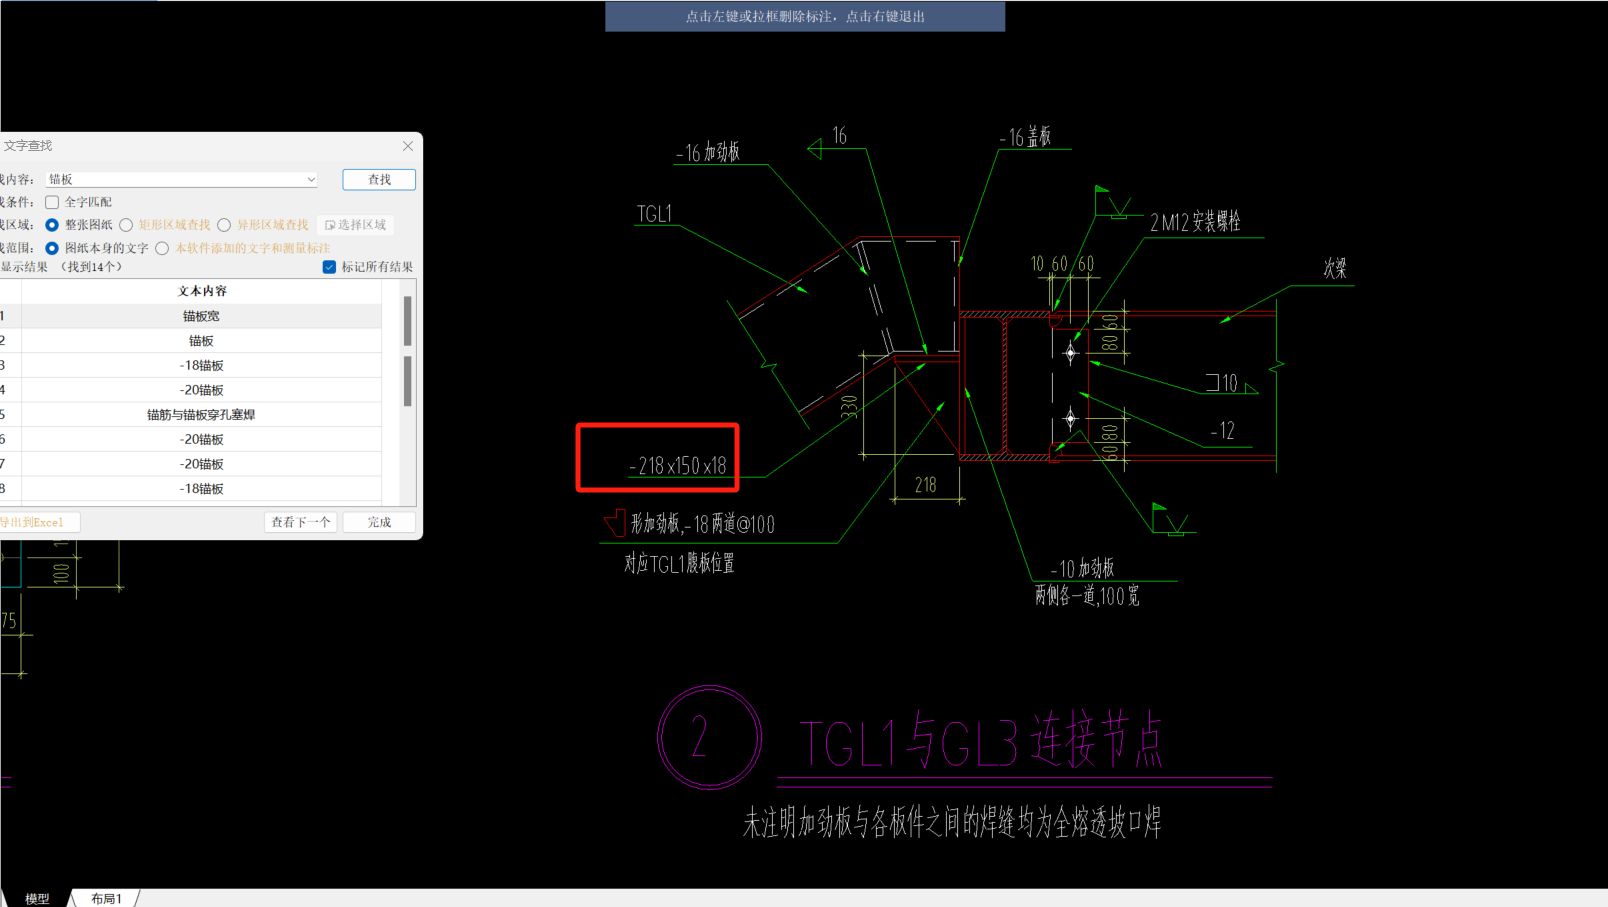The width and height of the screenshot is (1608, 907).
Task: Close the 文字查找 dialog
Action: 408,146
